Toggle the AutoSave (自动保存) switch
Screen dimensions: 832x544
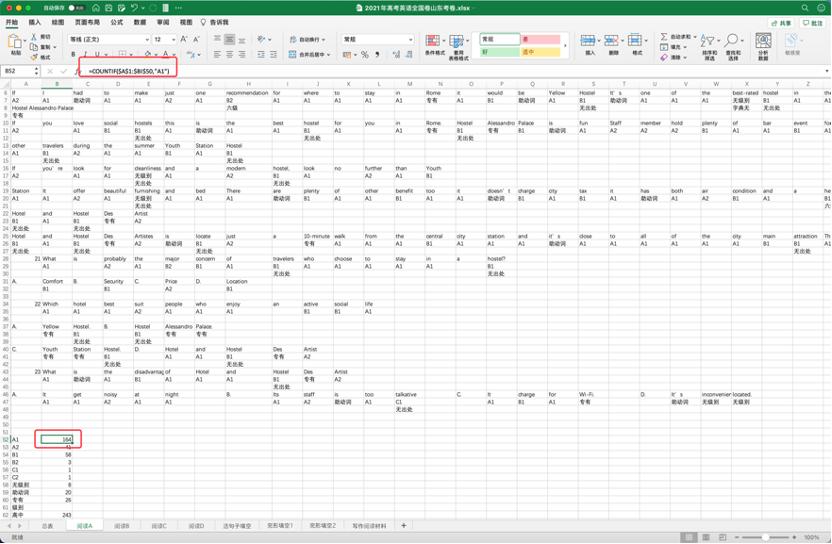coord(76,8)
